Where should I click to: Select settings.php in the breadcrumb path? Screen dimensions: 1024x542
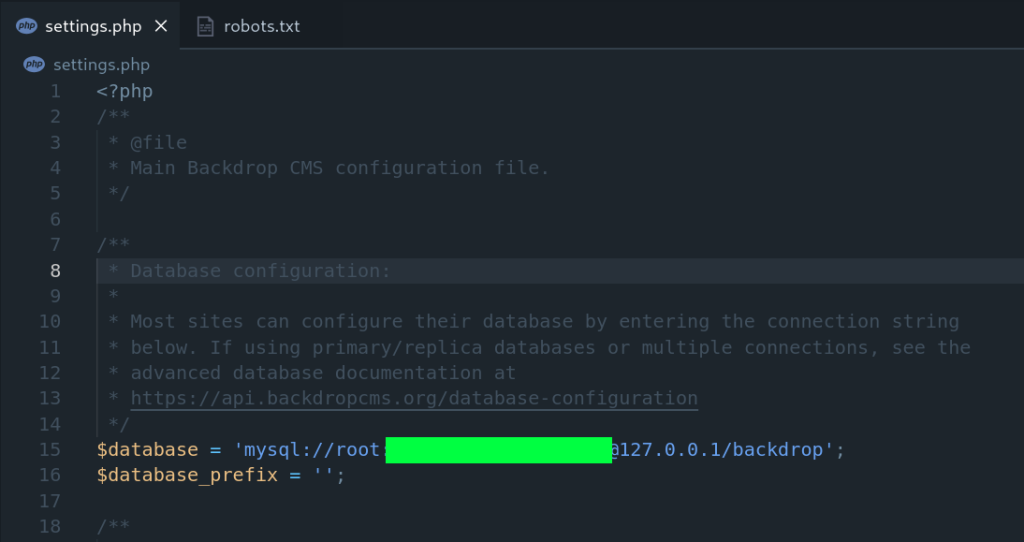pos(101,65)
